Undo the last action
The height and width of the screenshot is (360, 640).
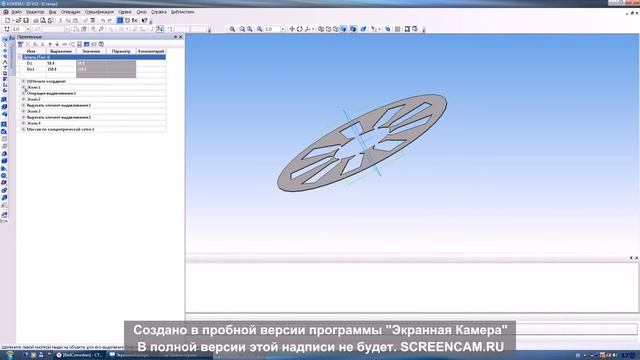[103, 20]
